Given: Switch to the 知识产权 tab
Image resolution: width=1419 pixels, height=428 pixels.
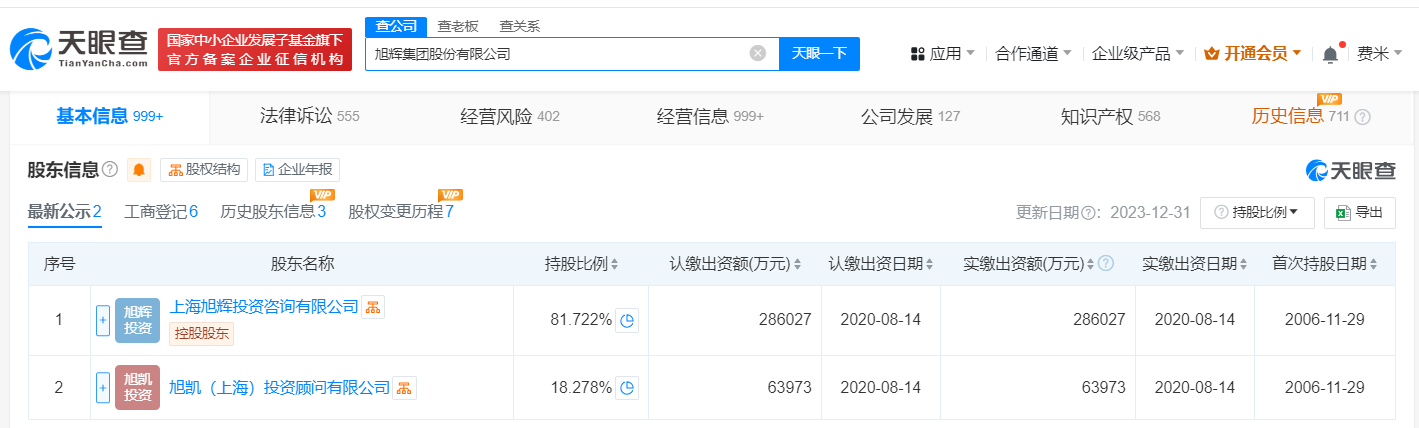Looking at the screenshot, I should point(1110,116).
